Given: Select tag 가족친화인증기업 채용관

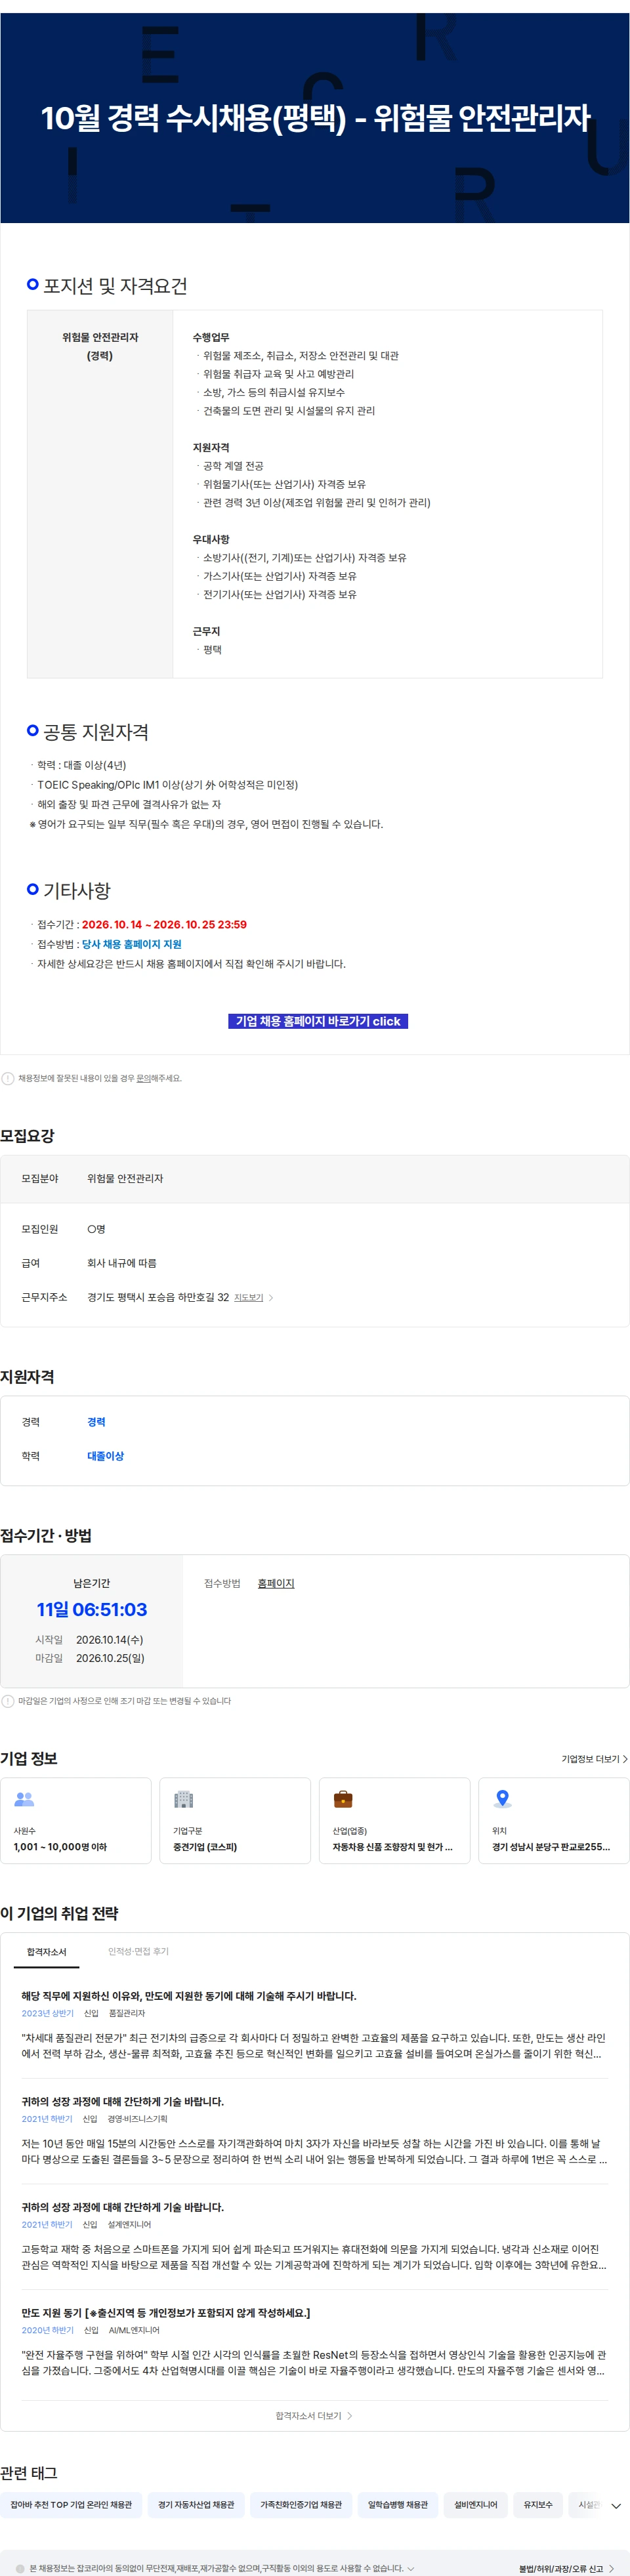Looking at the screenshot, I should pos(301,2505).
